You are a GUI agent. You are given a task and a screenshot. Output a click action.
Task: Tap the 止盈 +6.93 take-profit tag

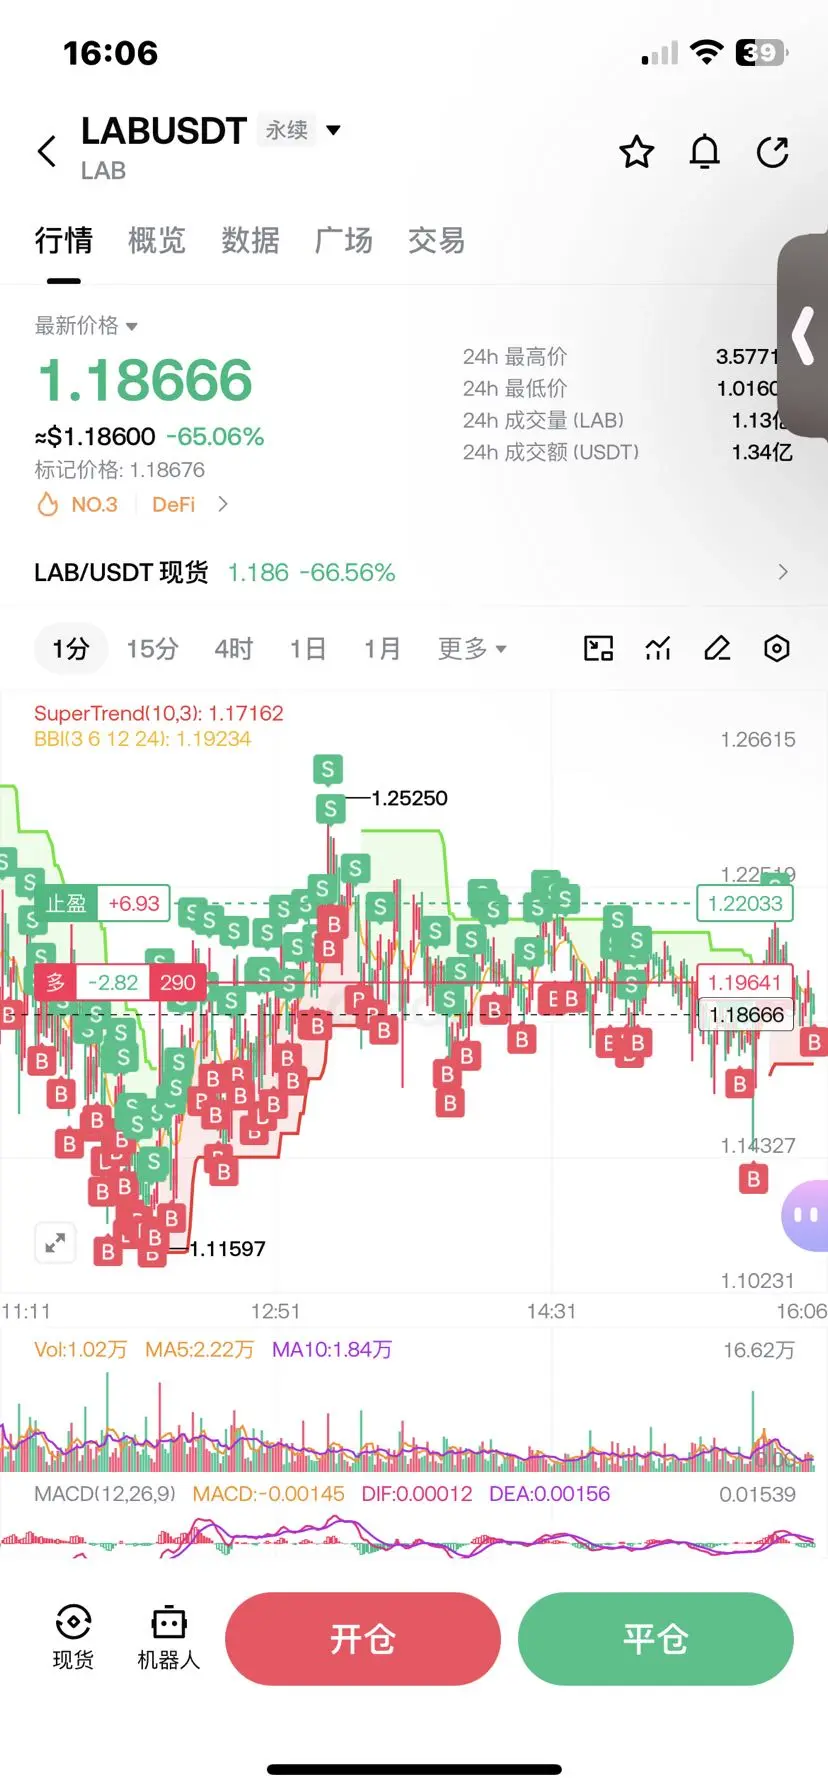coord(102,903)
